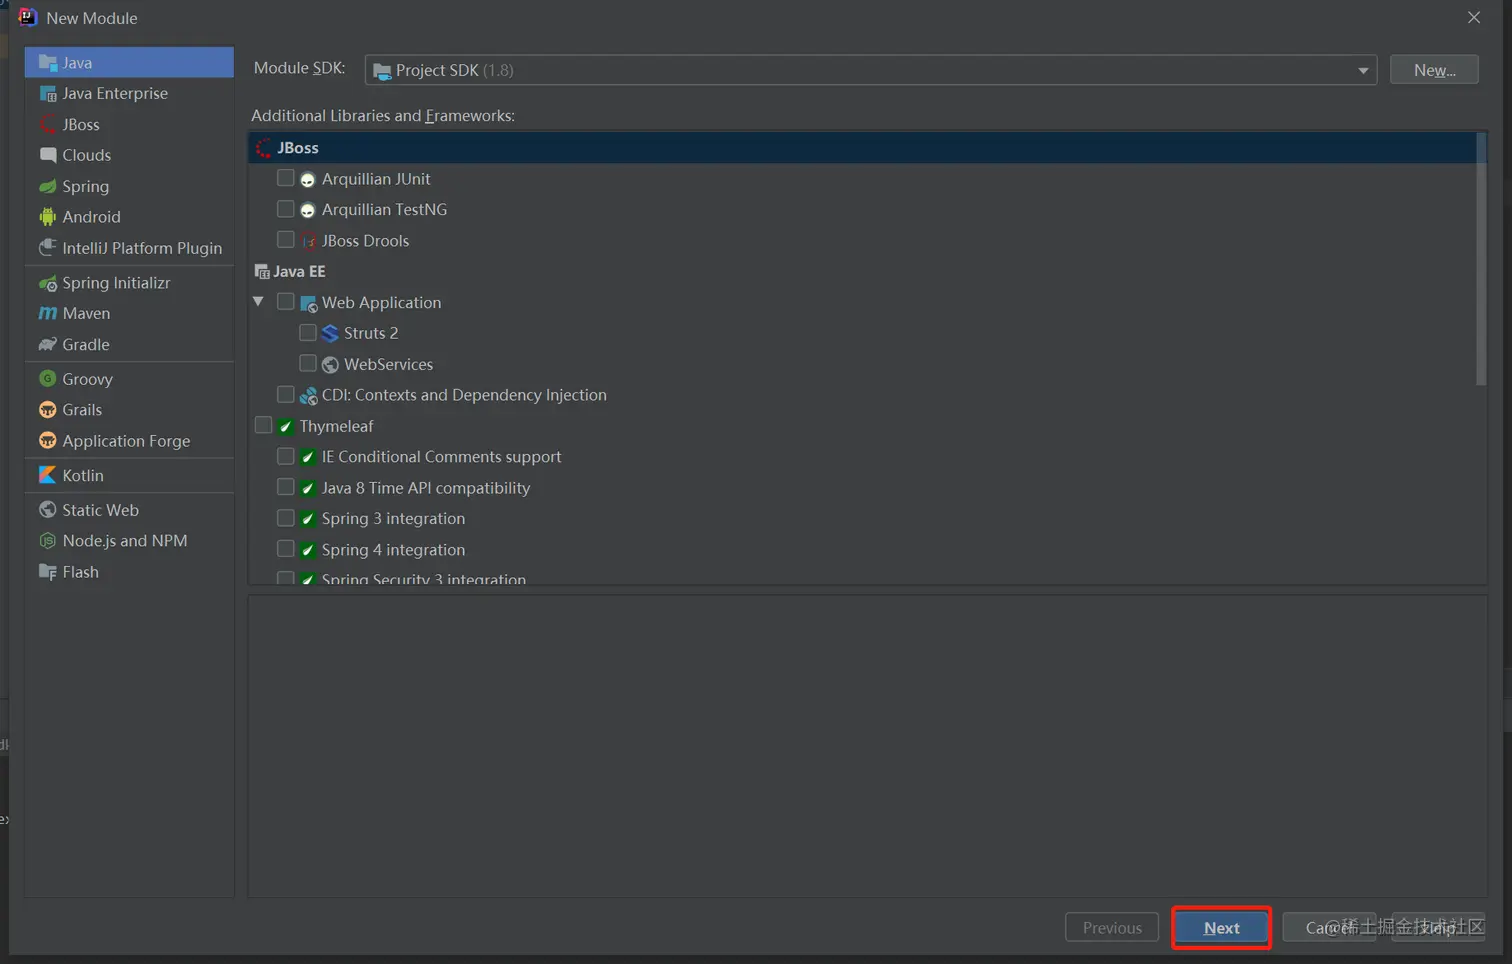
Task: Select the JBoss header row in frameworks list
Action: pos(863,148)
